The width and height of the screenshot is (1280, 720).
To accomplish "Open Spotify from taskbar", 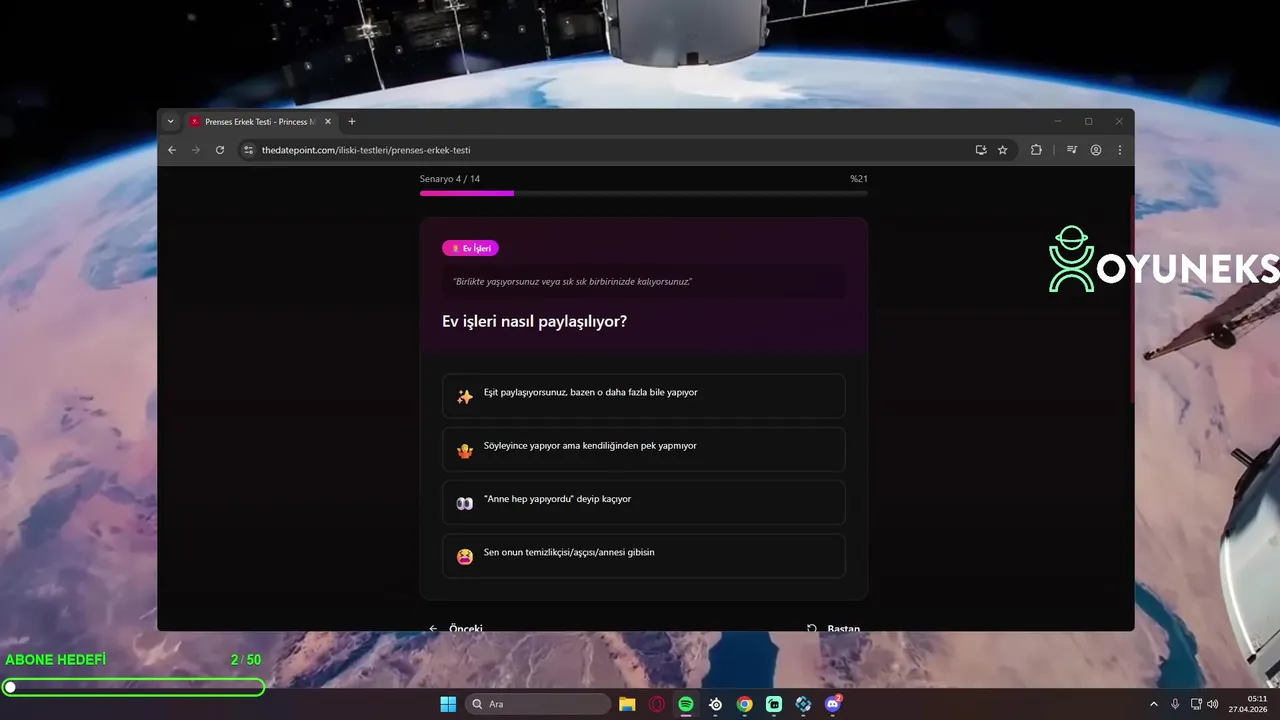I will [686, 704].
